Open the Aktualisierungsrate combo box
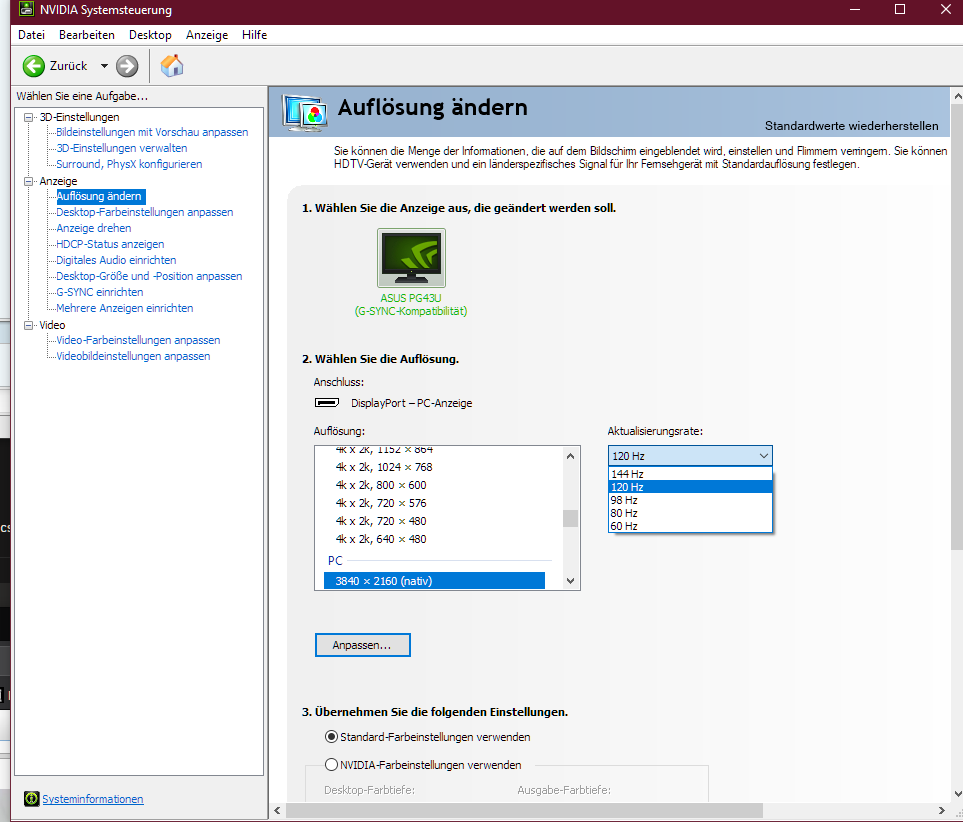Screen dimensions: 963x822 pyautogui.click(x=690, y=456)
